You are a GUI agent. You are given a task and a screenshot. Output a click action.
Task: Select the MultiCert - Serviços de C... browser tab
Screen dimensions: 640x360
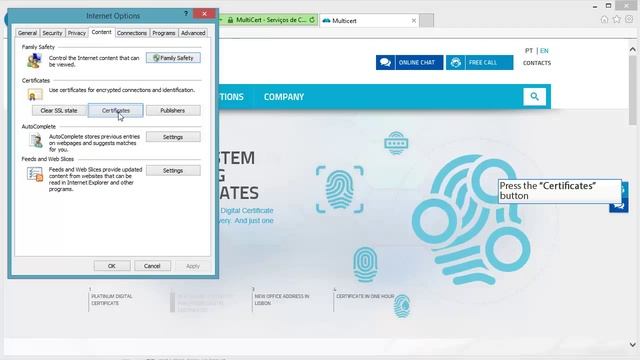click(269, 20)
